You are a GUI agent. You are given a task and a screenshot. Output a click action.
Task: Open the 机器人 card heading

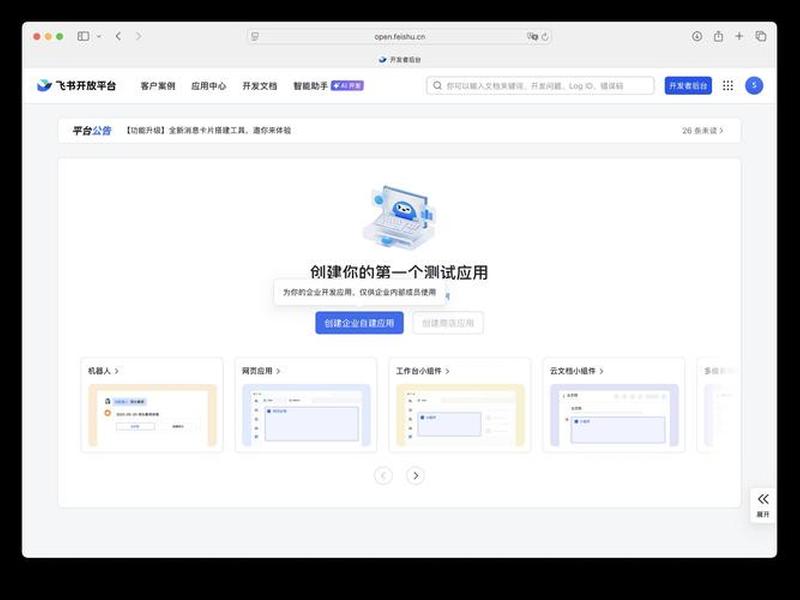coord(104,371)
